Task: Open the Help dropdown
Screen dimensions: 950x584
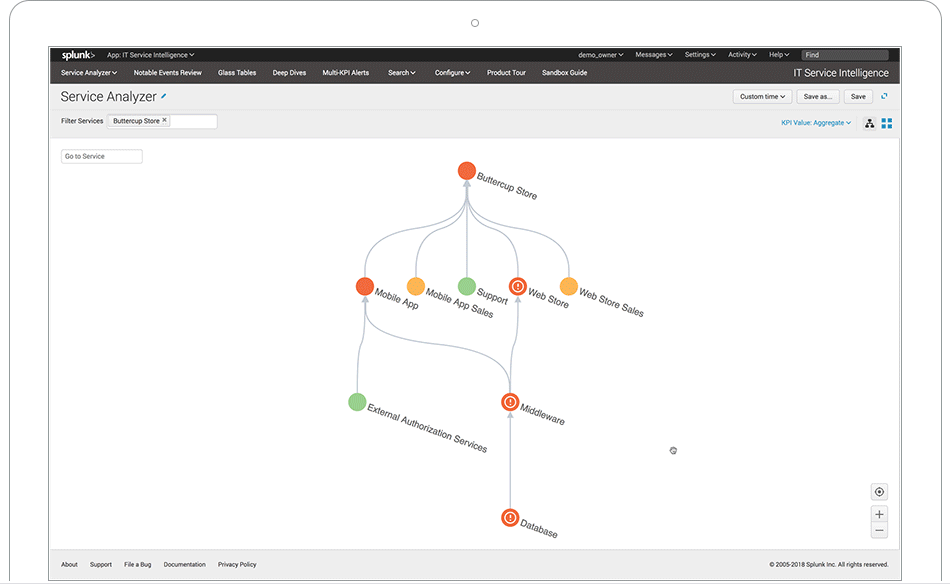Action: click(x=779, y=55)
